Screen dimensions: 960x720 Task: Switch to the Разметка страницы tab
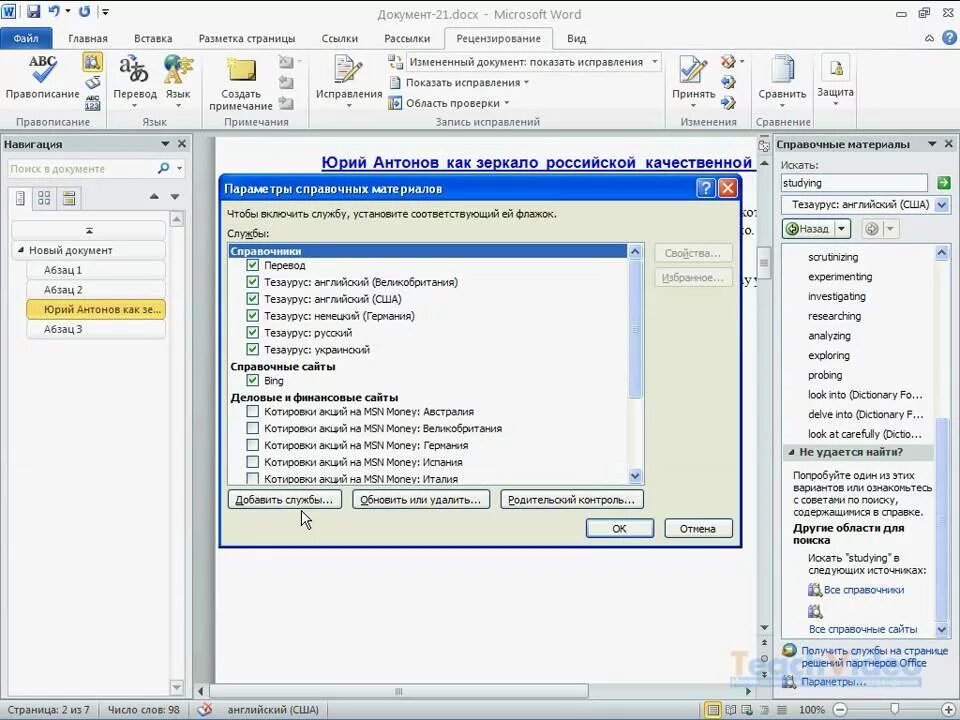[247, 38]
